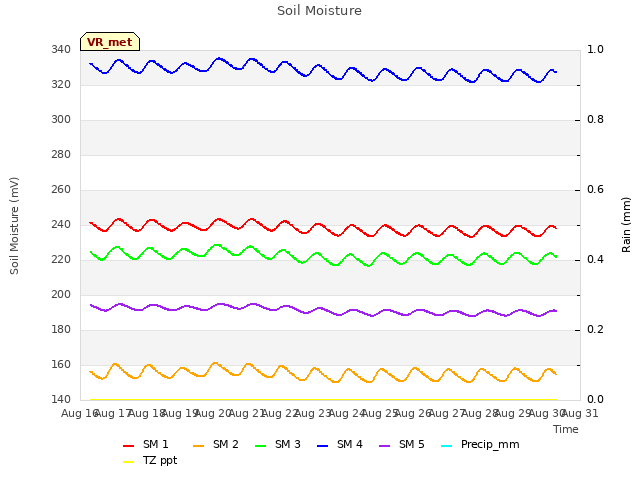Click the yellow TZ ppt legend swatch
This screenshot has height=480, width=640.
129,462
